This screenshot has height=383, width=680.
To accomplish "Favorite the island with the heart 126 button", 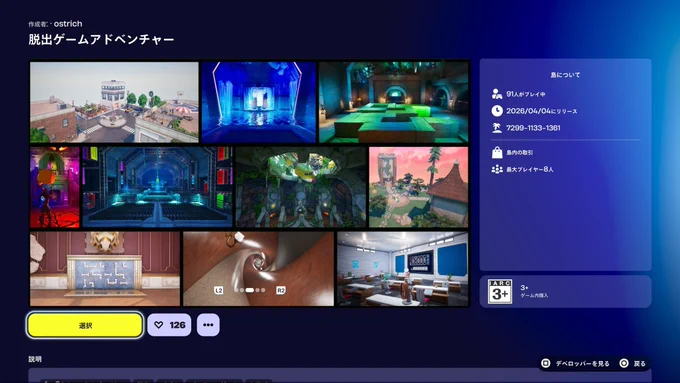I will coord(169,325).
